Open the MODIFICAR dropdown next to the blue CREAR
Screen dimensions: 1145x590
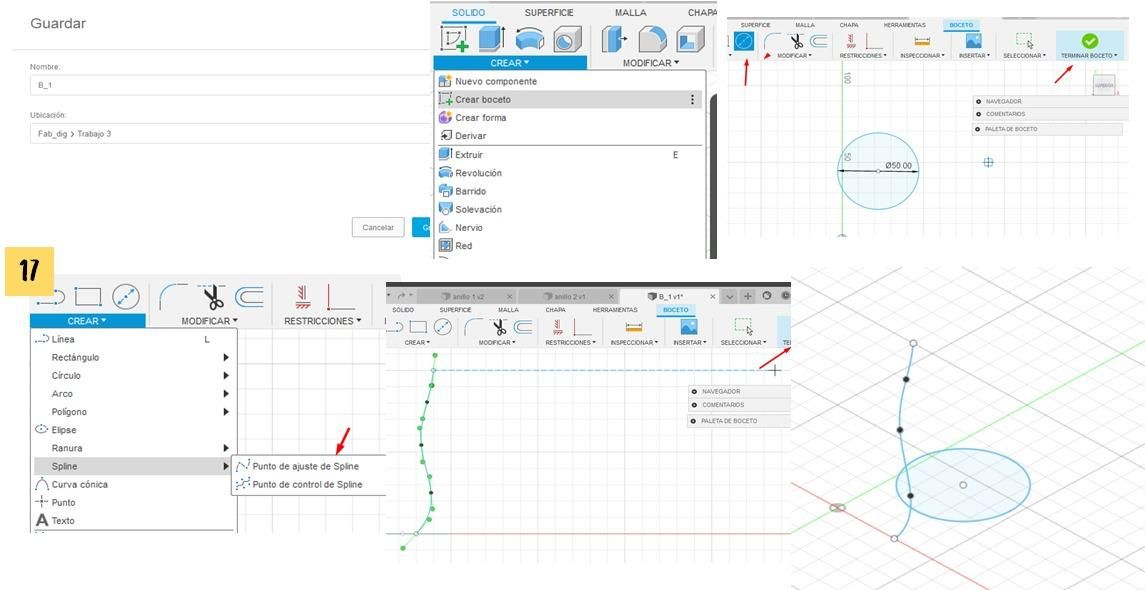tap(651, 63)
